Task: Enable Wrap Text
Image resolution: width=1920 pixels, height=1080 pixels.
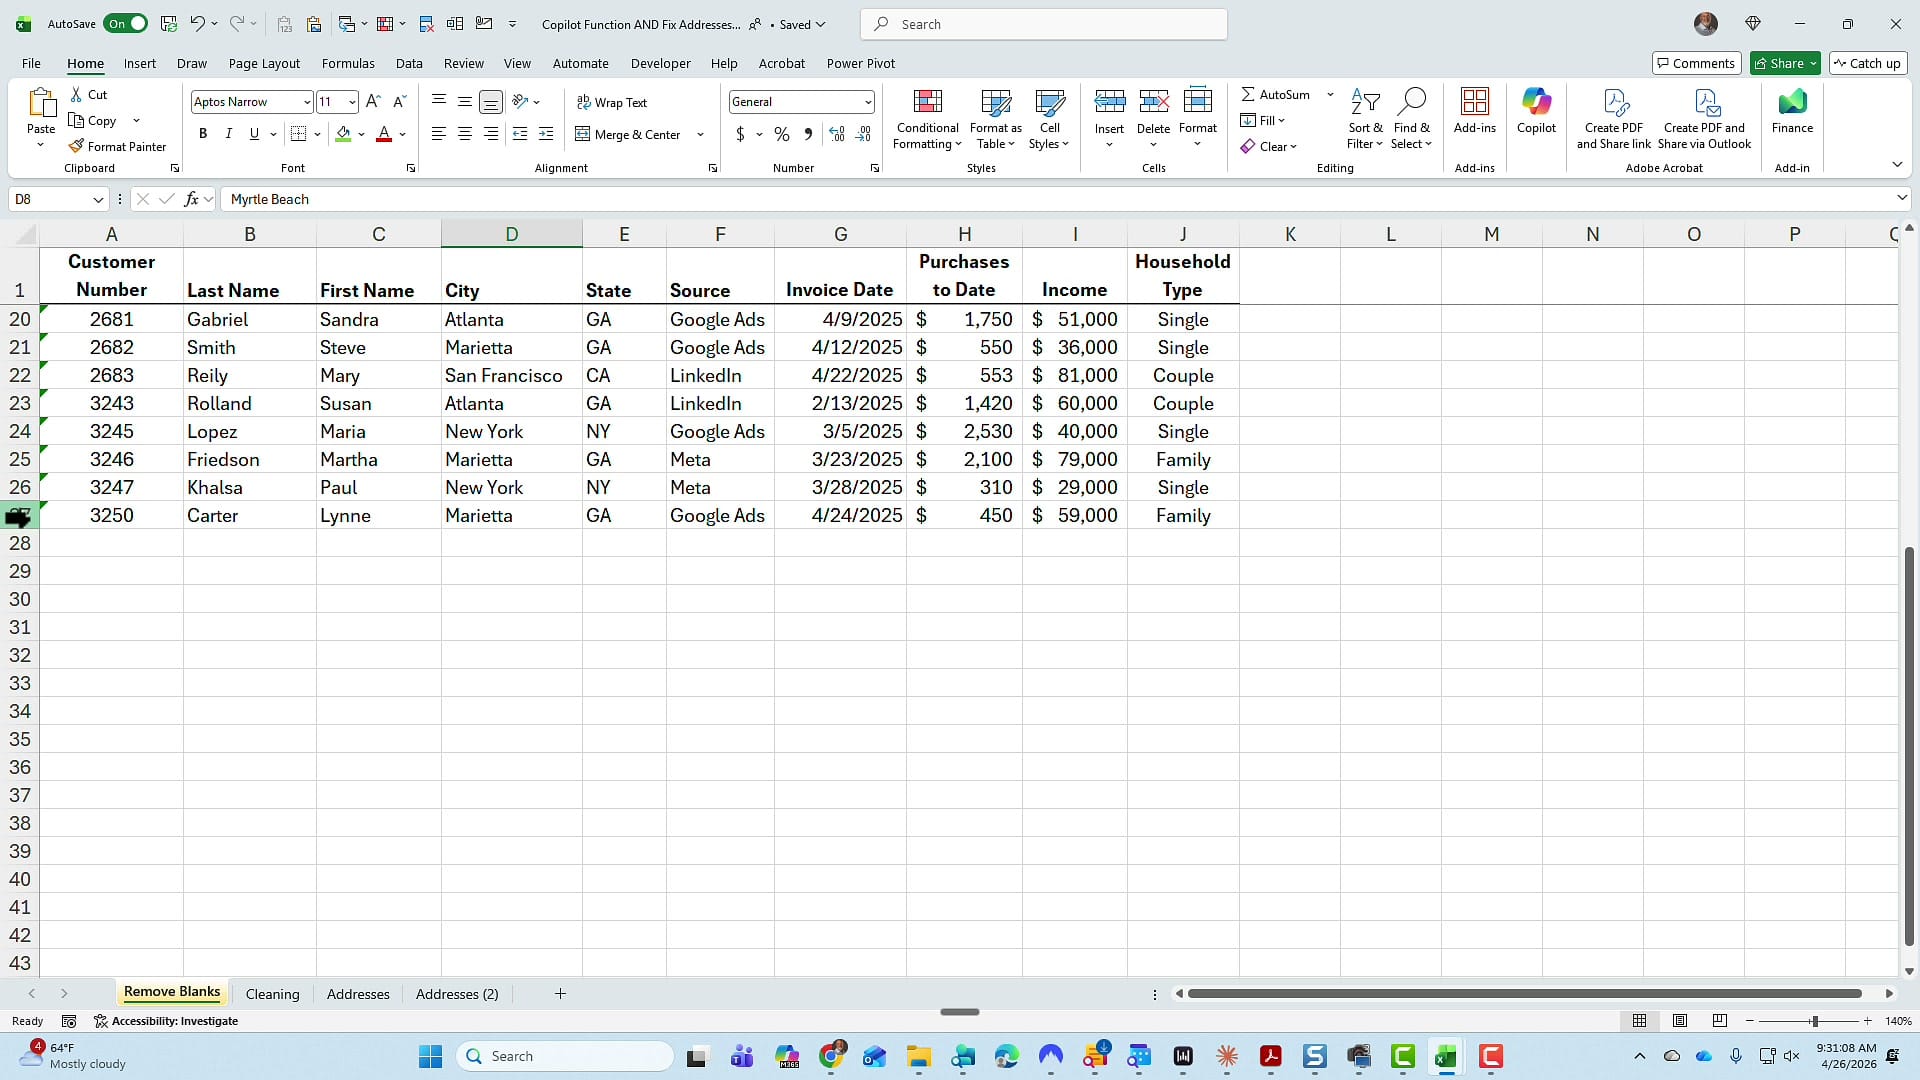Action: [613, 102]
